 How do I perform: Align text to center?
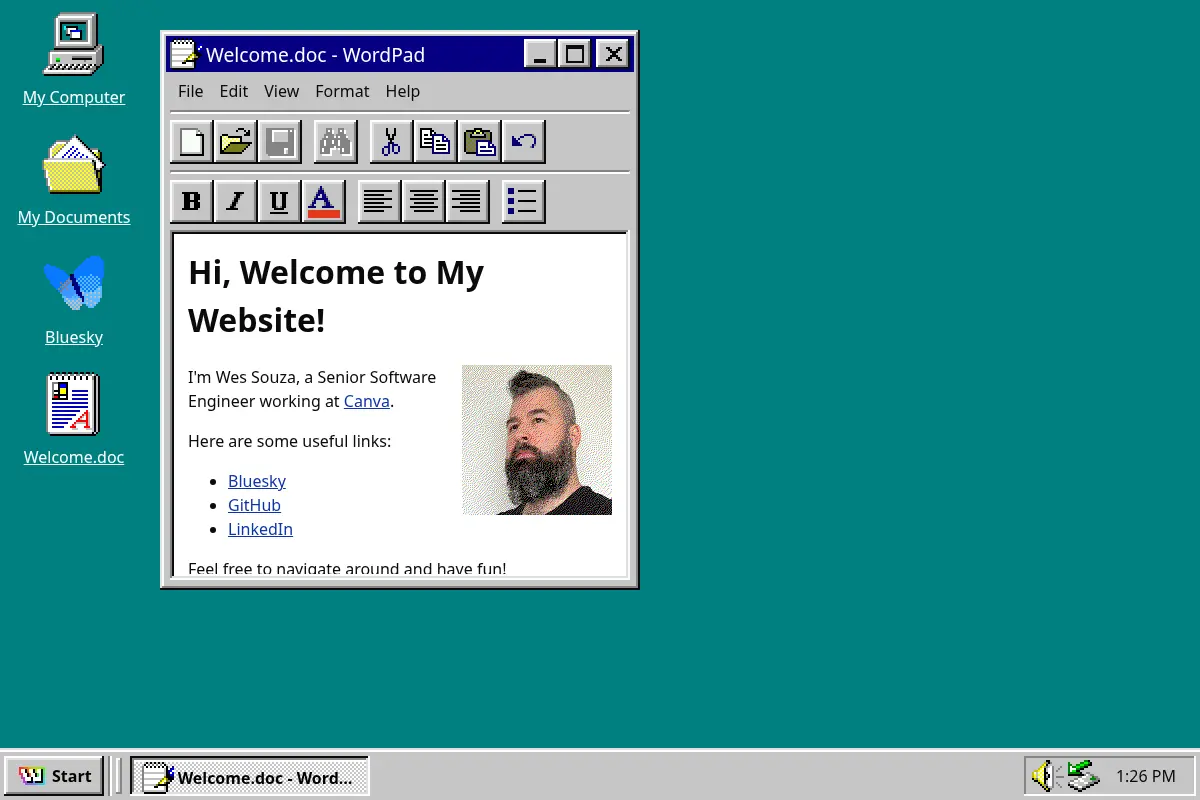coord(424,202)
